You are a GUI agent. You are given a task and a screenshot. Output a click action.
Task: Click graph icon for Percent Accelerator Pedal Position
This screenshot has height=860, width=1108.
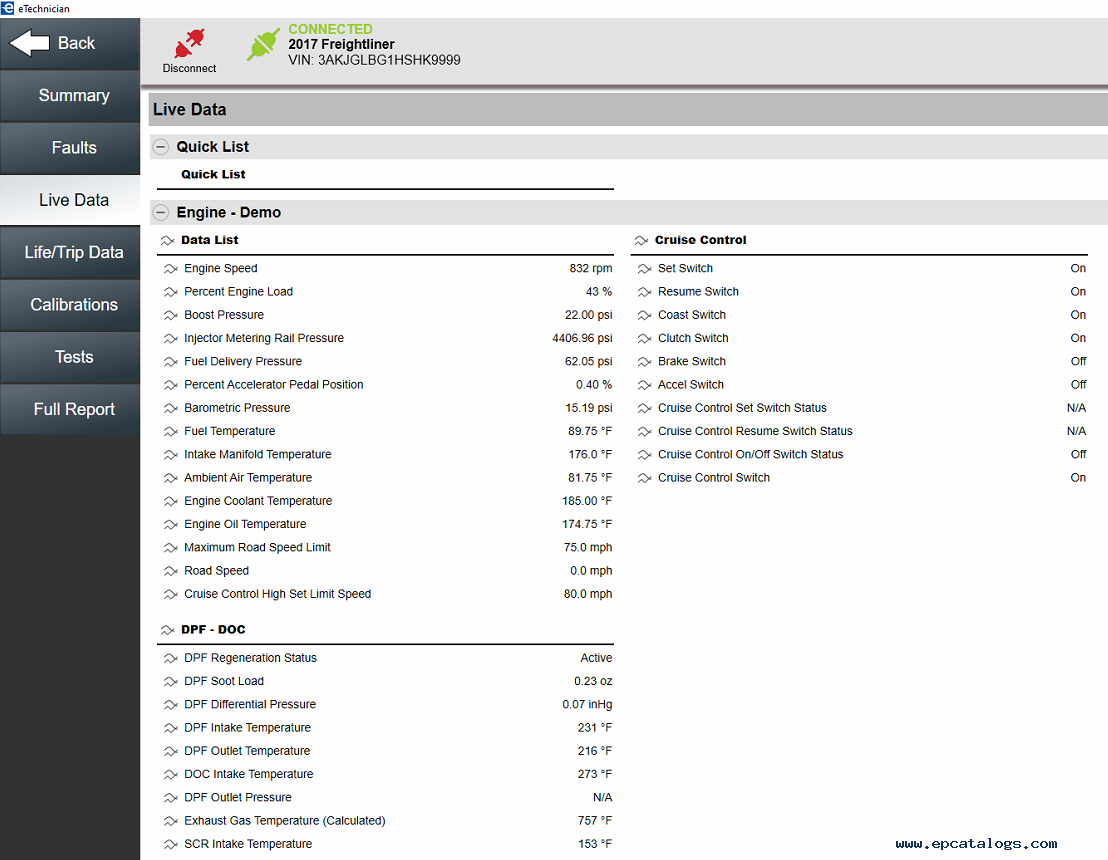click(x=170, y=385)
